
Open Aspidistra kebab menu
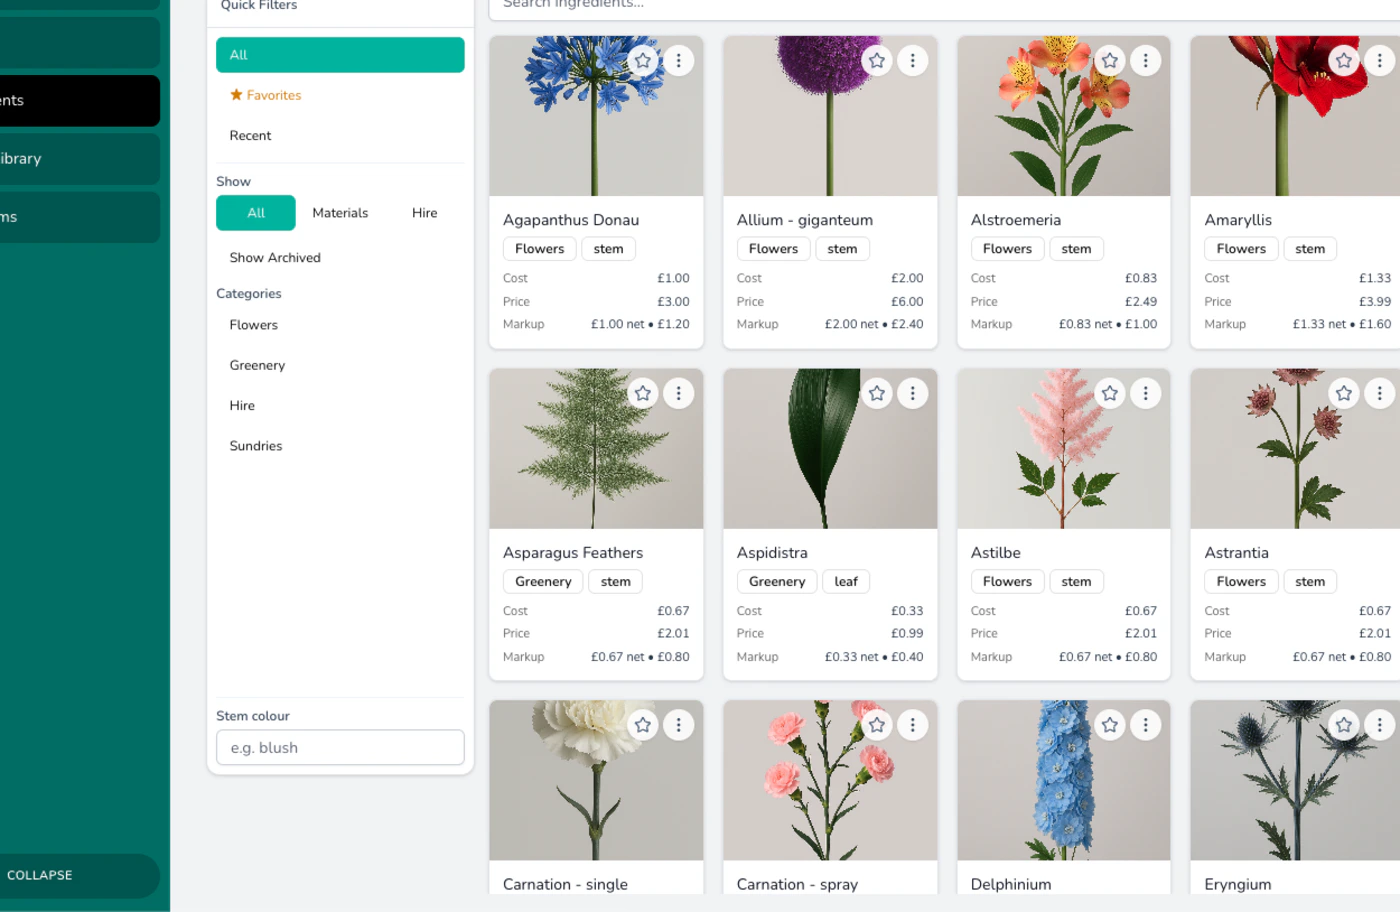click(x=913, y=394)
